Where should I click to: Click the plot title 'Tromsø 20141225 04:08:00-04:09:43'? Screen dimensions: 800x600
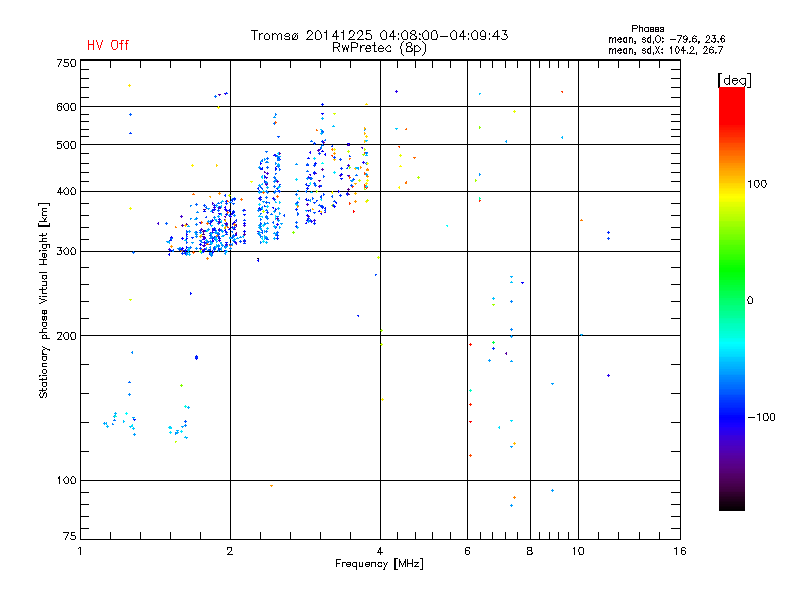coord(379,35)
